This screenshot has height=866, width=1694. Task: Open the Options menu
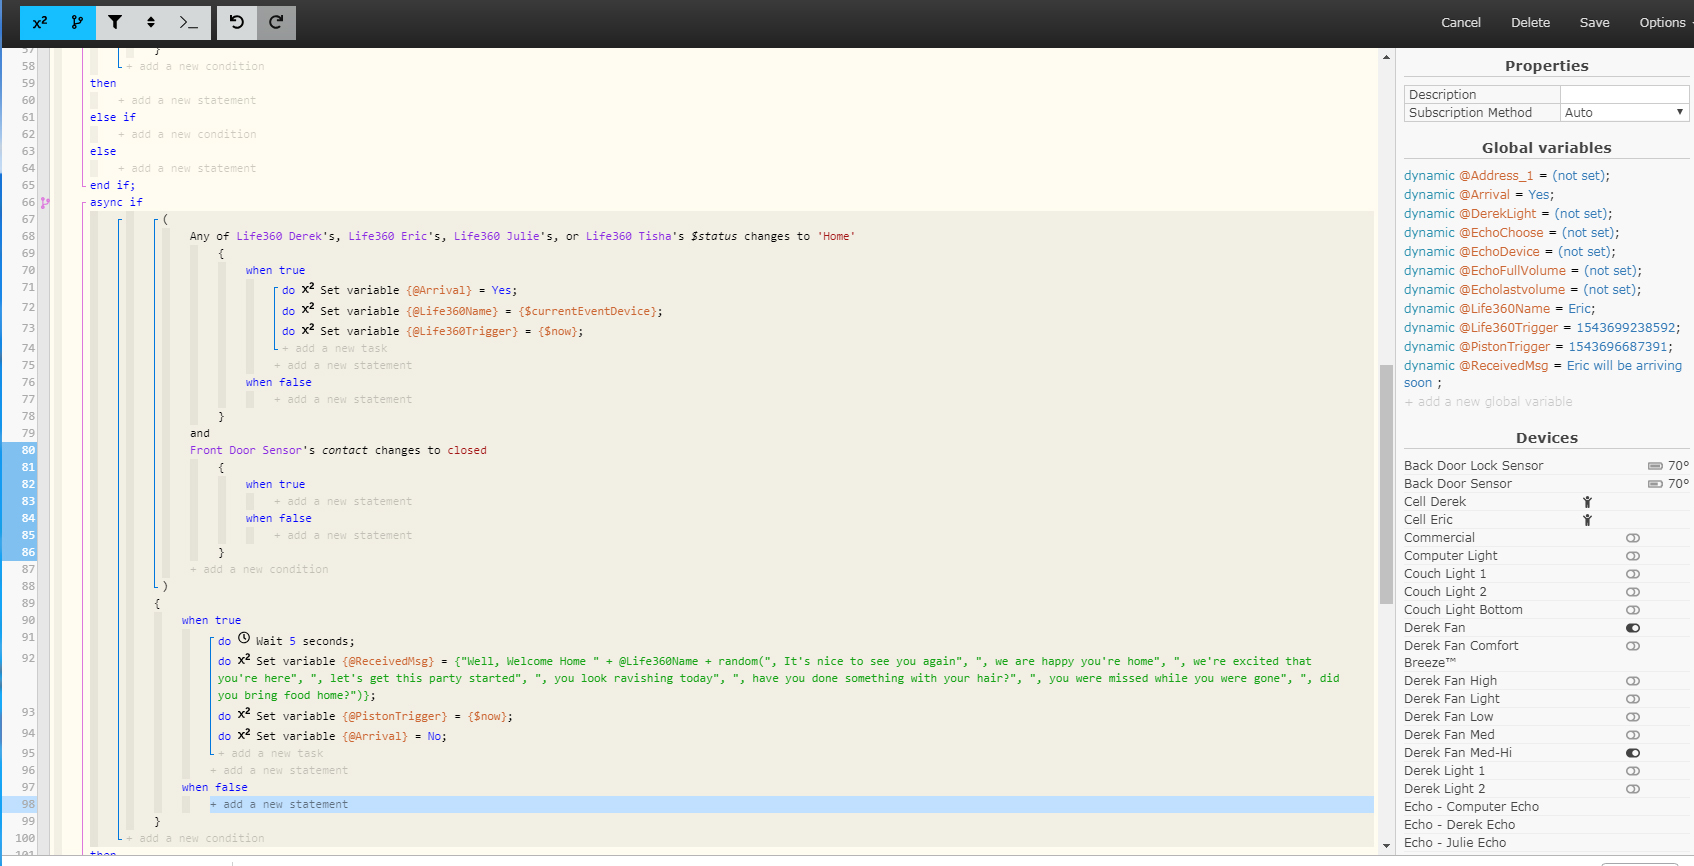tap(1662, 22)
